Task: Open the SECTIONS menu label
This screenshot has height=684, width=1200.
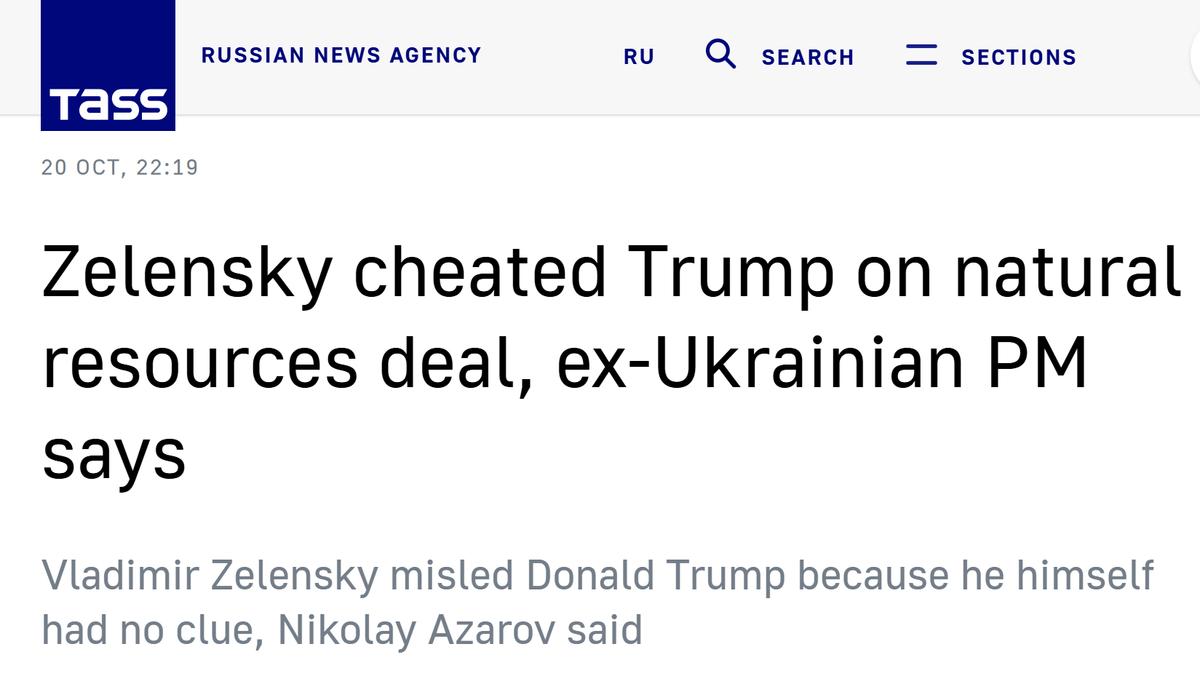Action: (1018, 58)
